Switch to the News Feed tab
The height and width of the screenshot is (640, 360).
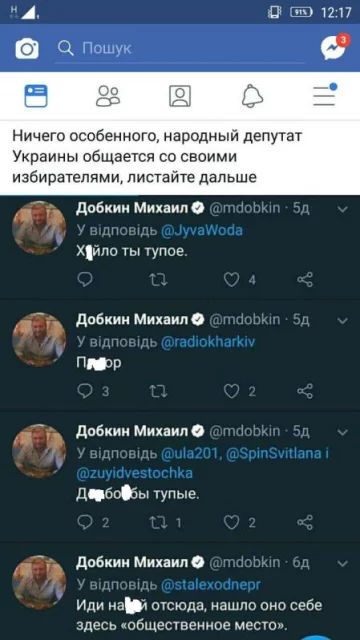(36, 96)
